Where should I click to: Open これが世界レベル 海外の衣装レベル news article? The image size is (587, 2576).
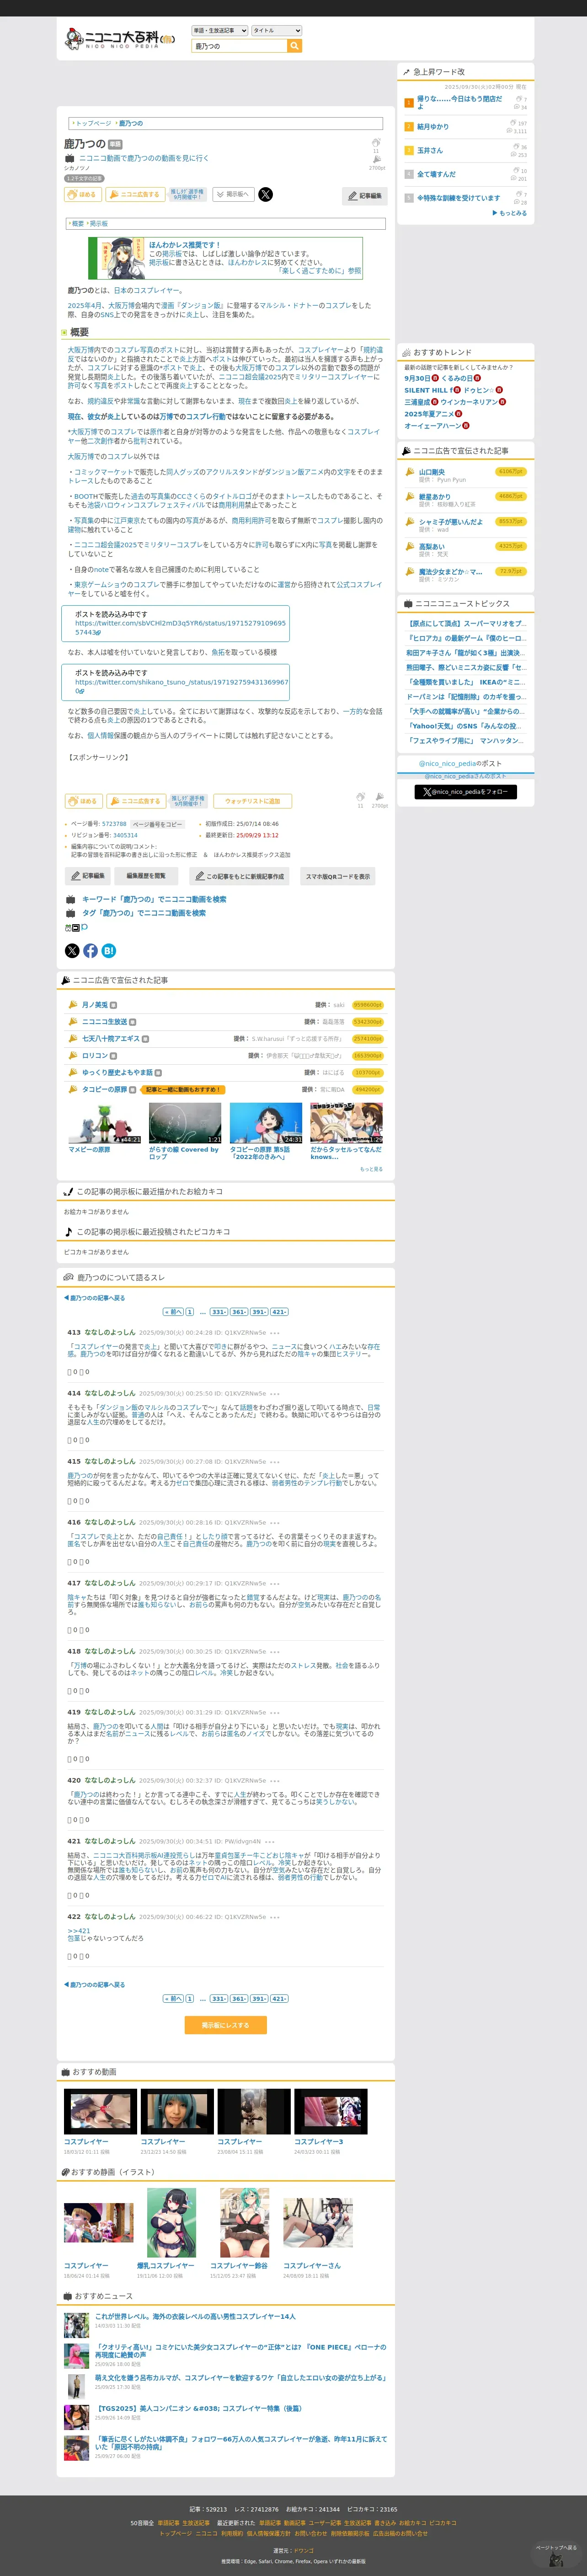coord(195,2317)
